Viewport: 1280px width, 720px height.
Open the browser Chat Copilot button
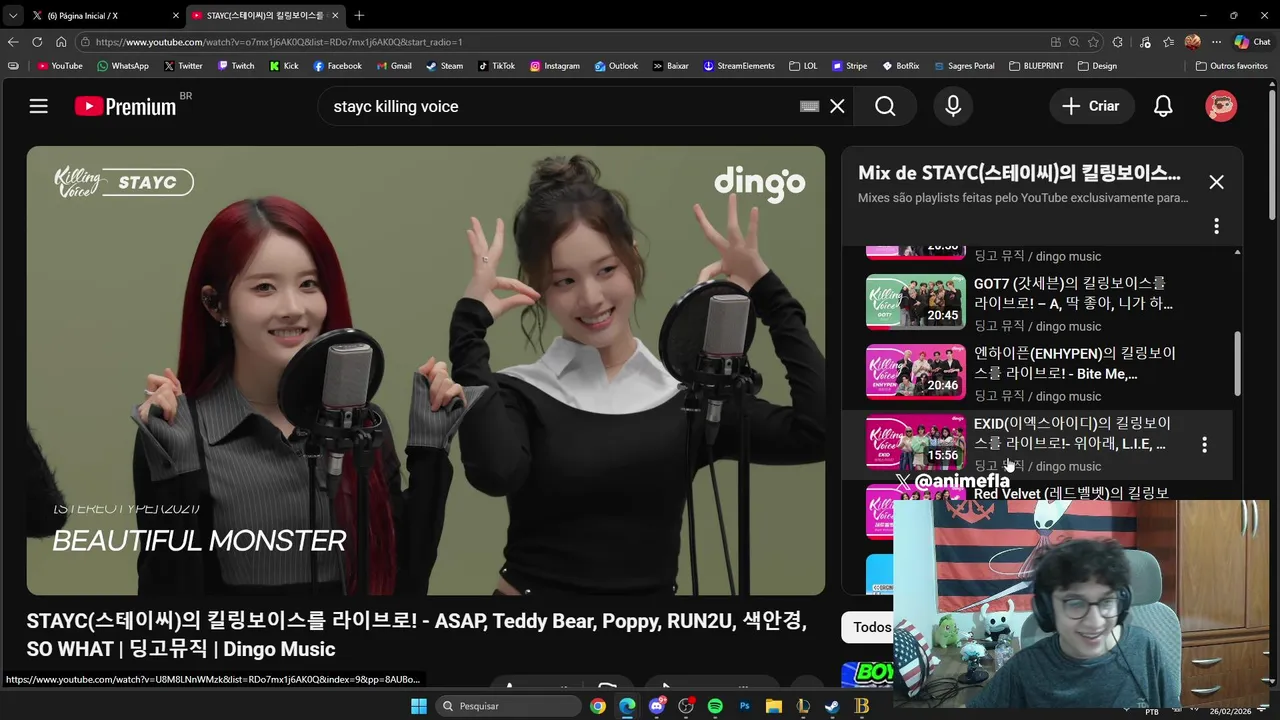click(x=1252, y=42)
